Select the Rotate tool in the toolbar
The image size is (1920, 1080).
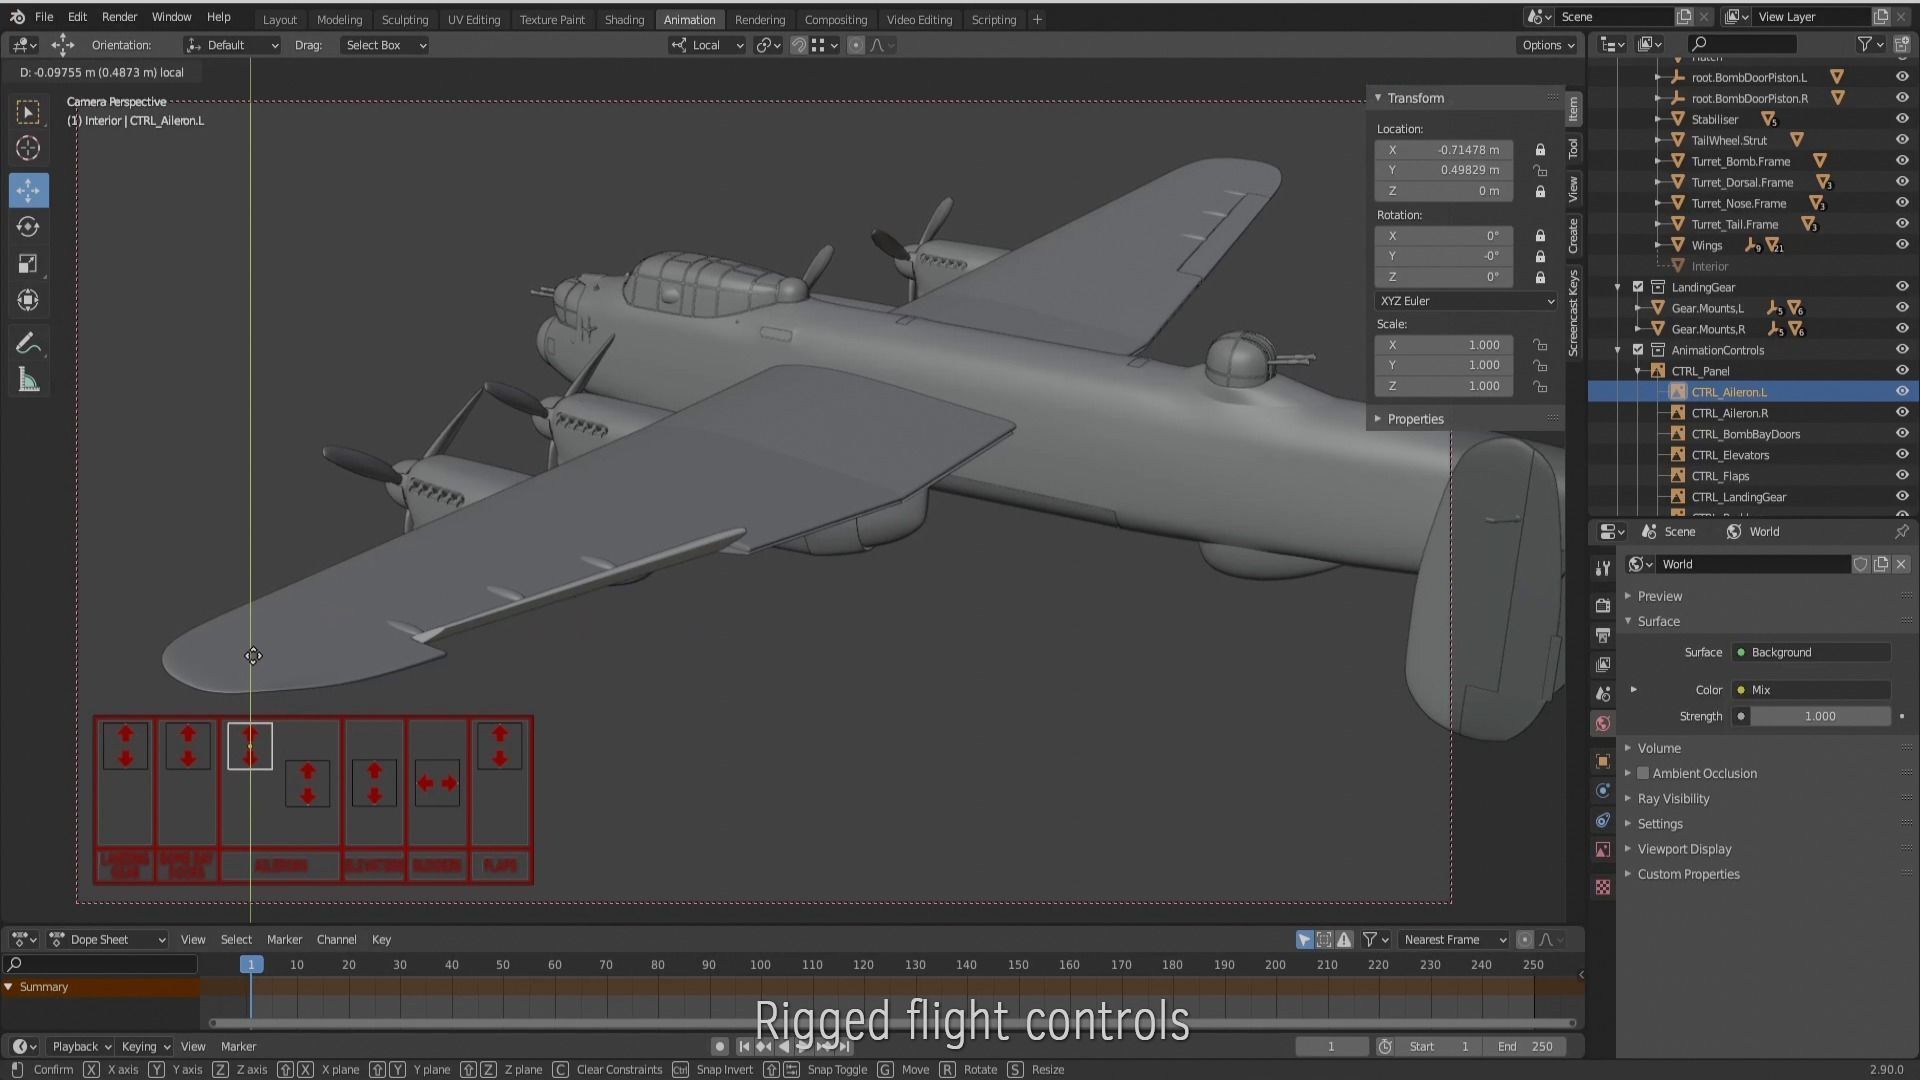coord(28,227)
